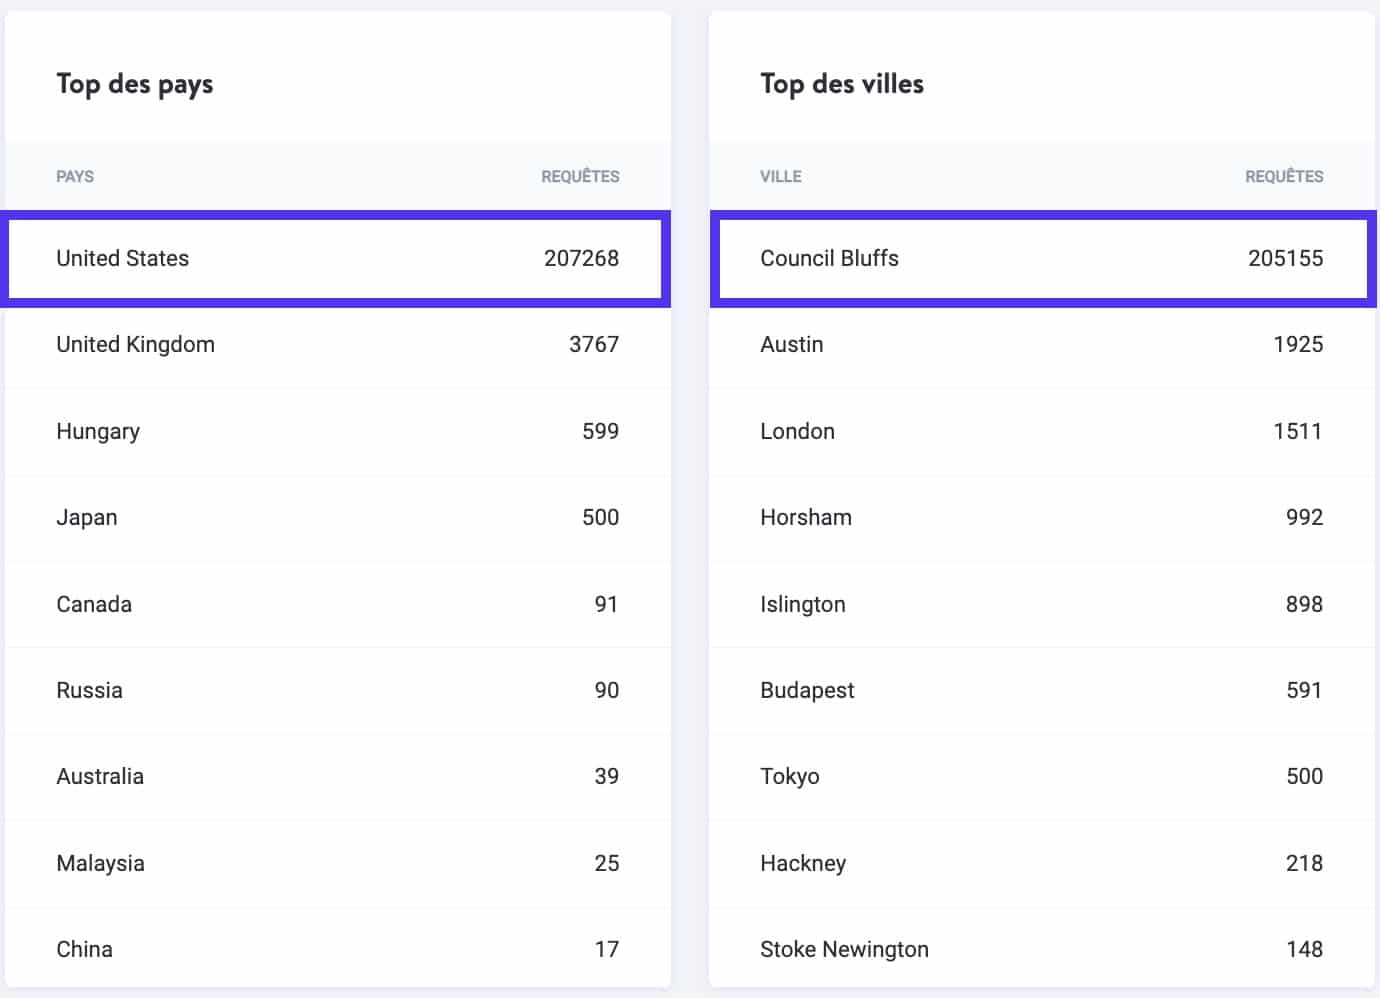Click the REQUÊTES header in Top des pays
The width and height of the screenshot is (1380, 998).
580,176
